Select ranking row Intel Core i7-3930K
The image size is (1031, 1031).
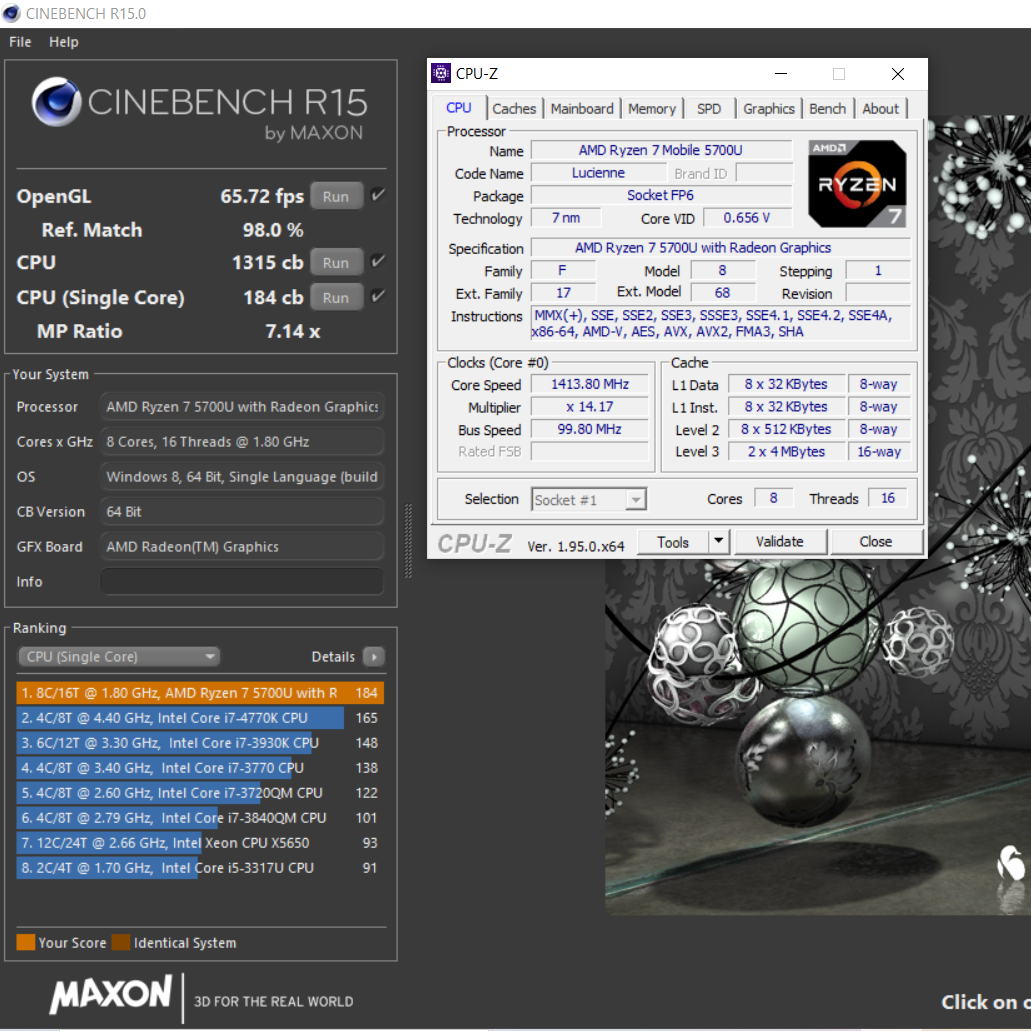point(200,742)
